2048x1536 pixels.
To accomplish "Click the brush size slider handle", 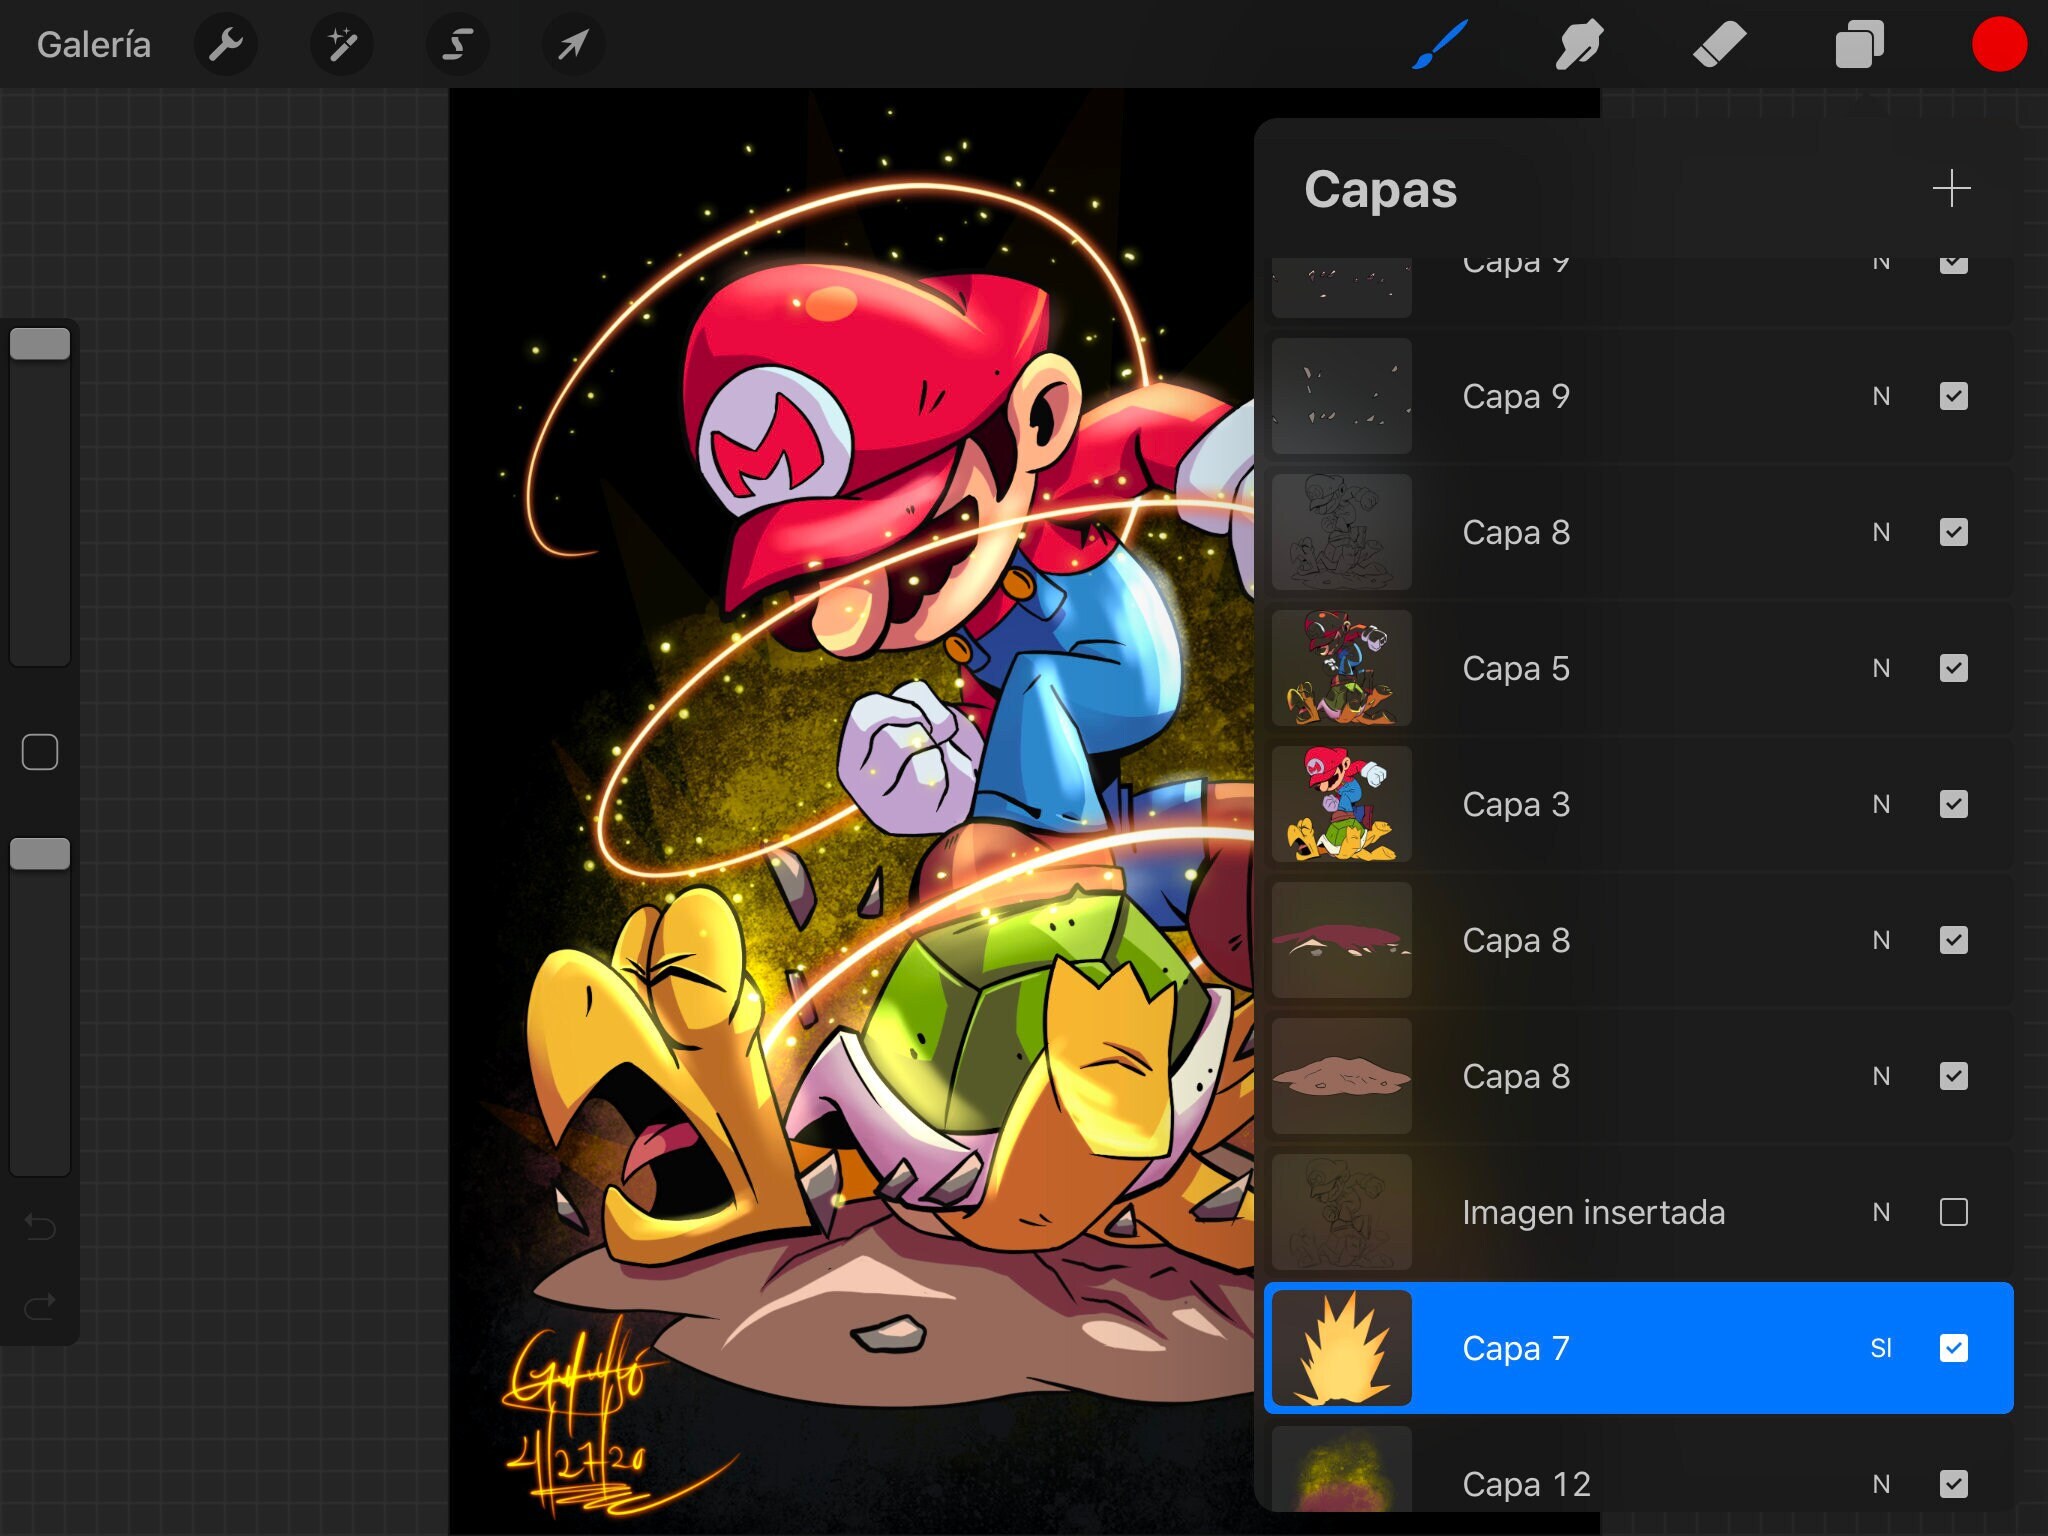I will pyautogui.click(x=40, y=343).
